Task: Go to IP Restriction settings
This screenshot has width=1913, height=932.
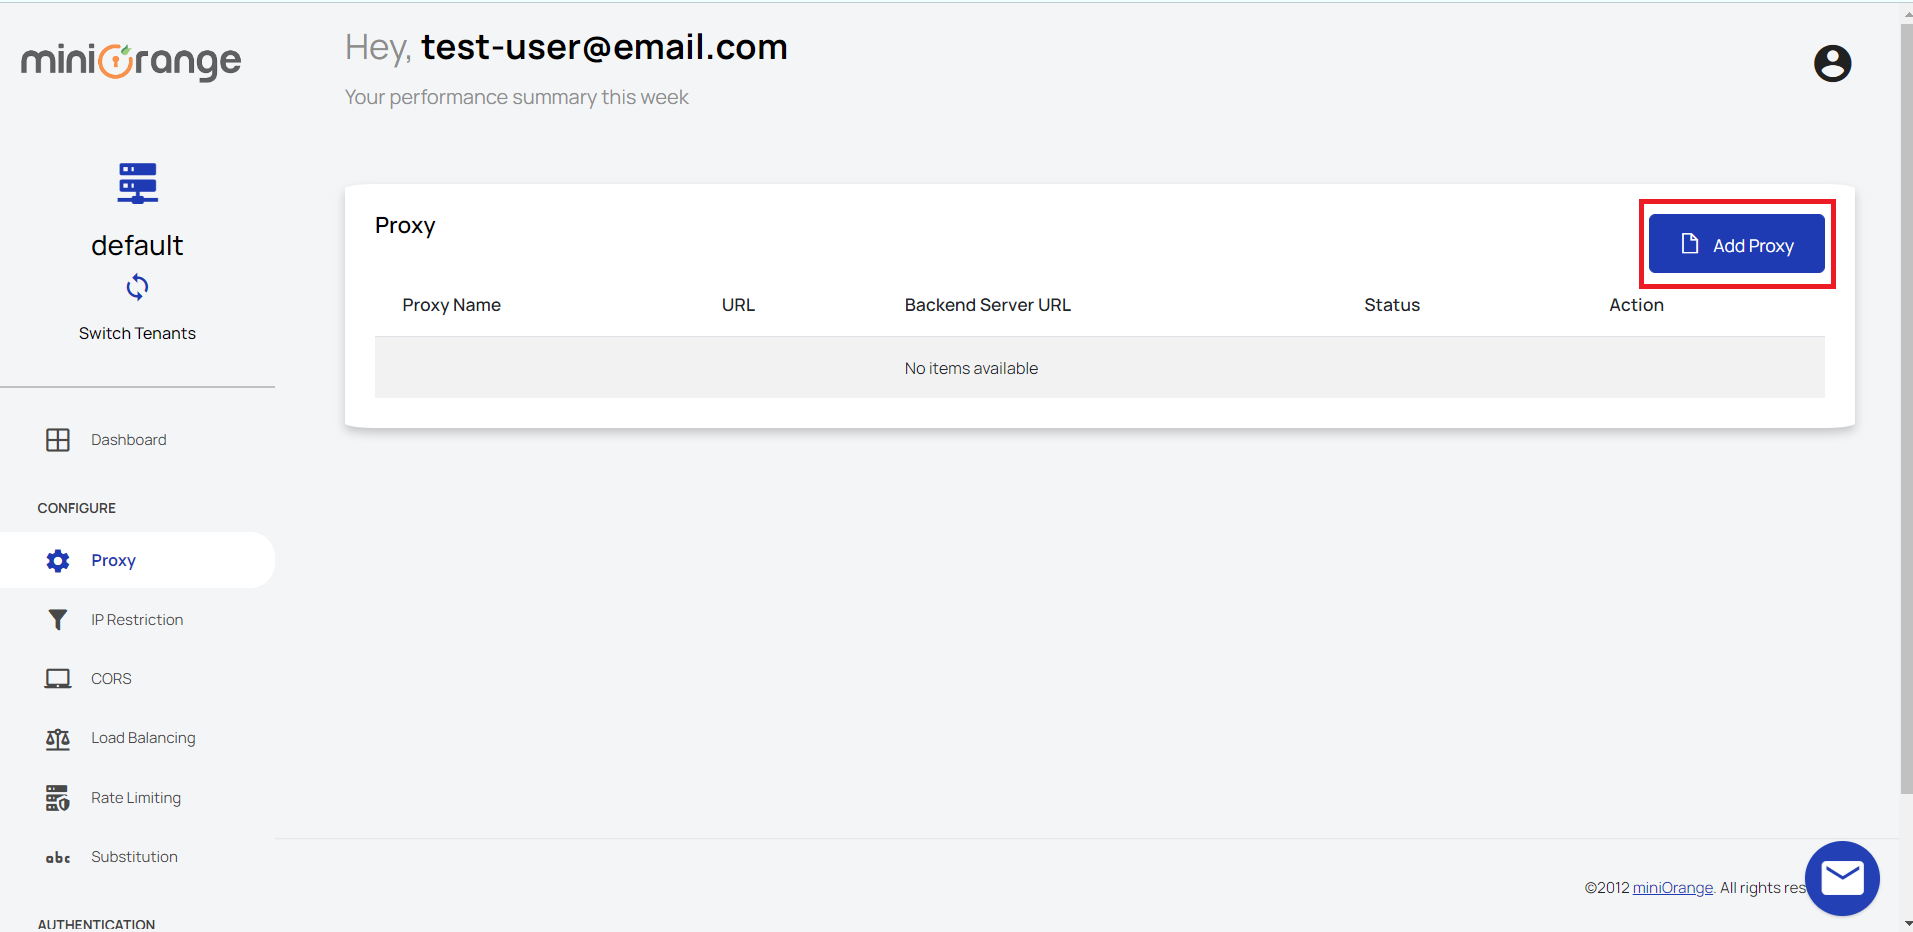Action: 137,620
